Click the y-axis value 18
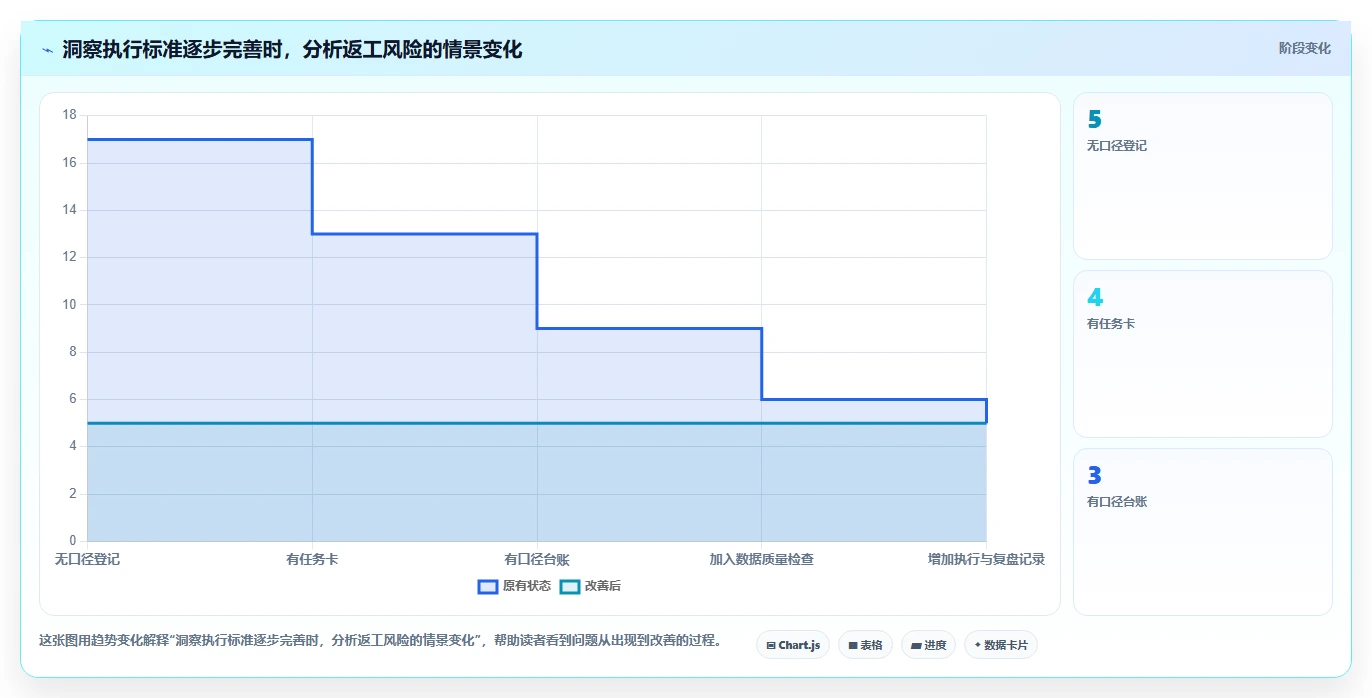The width and height of the screenshot is (1372, 698). pos(69,115)
